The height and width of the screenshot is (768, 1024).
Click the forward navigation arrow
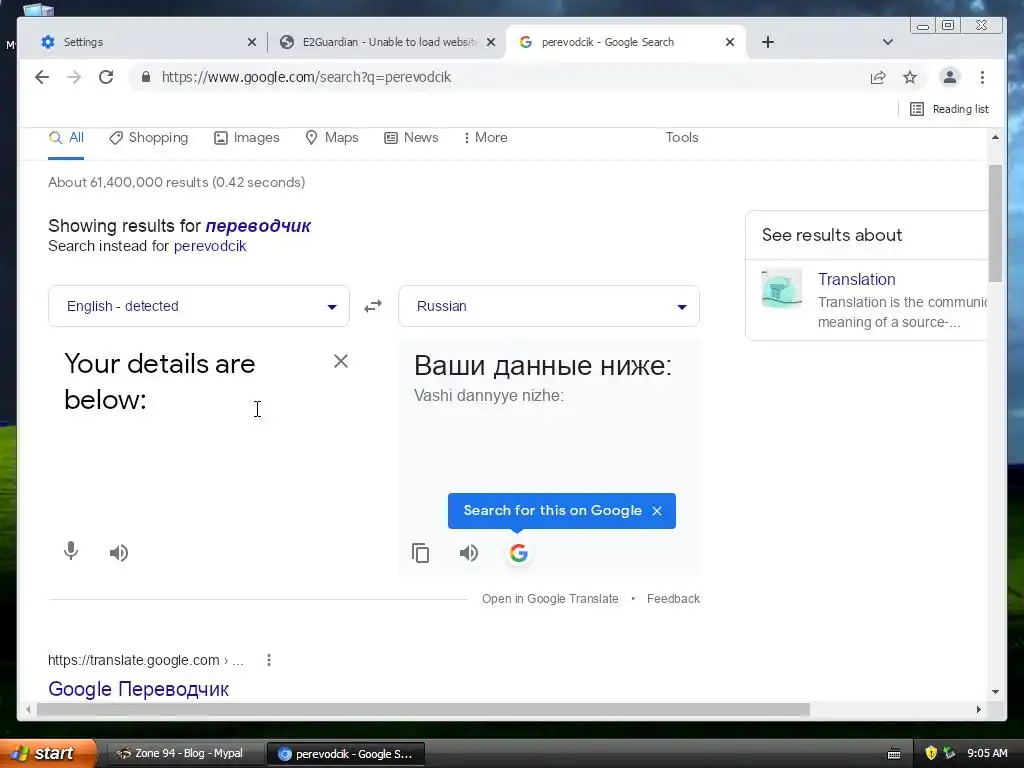click(74, 77)
